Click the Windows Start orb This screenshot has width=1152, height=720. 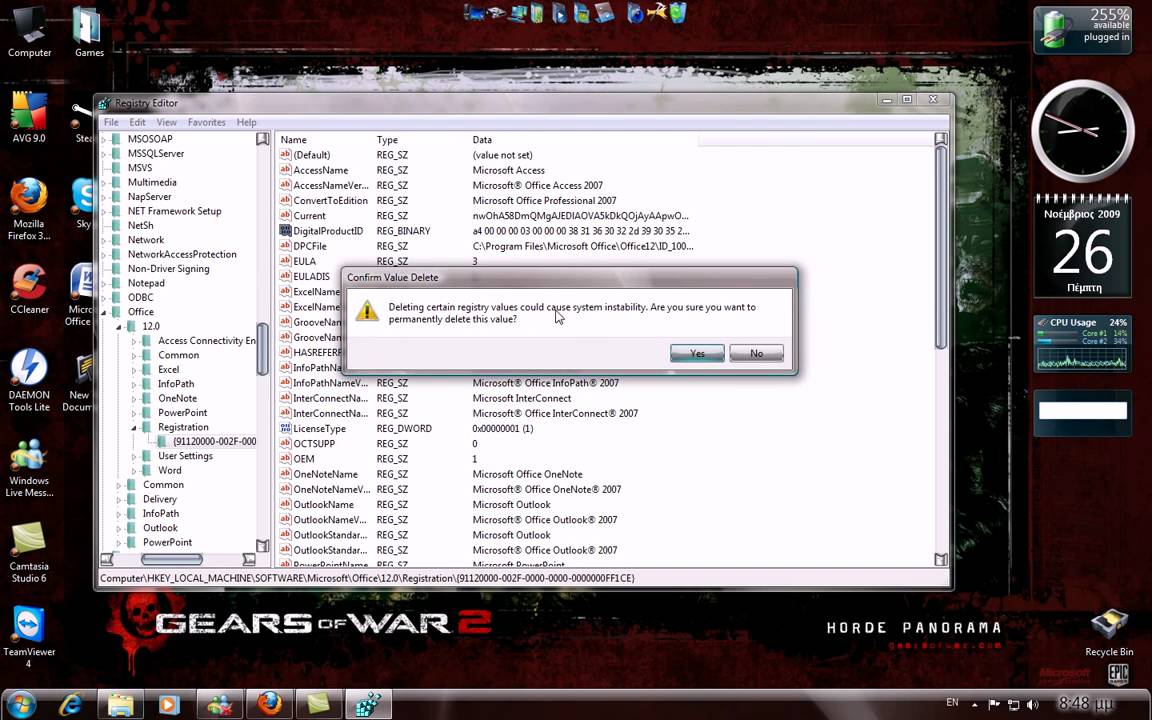pos(21,704)
